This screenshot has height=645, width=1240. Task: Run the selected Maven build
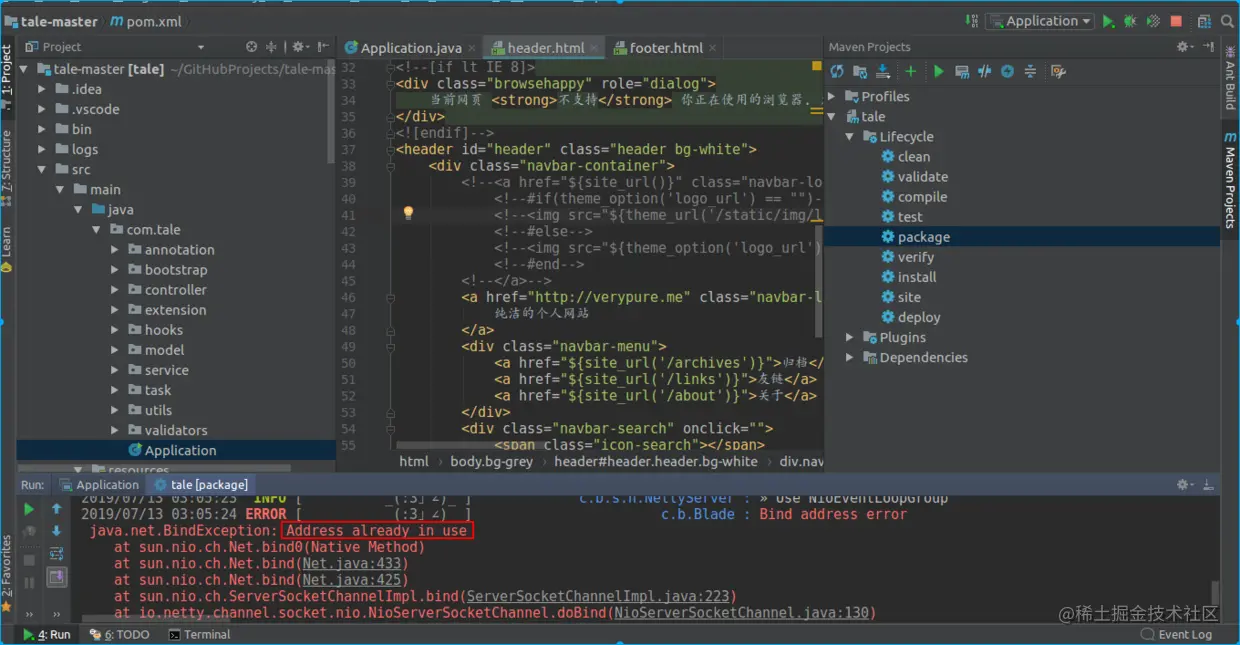[x=938, y=71]
